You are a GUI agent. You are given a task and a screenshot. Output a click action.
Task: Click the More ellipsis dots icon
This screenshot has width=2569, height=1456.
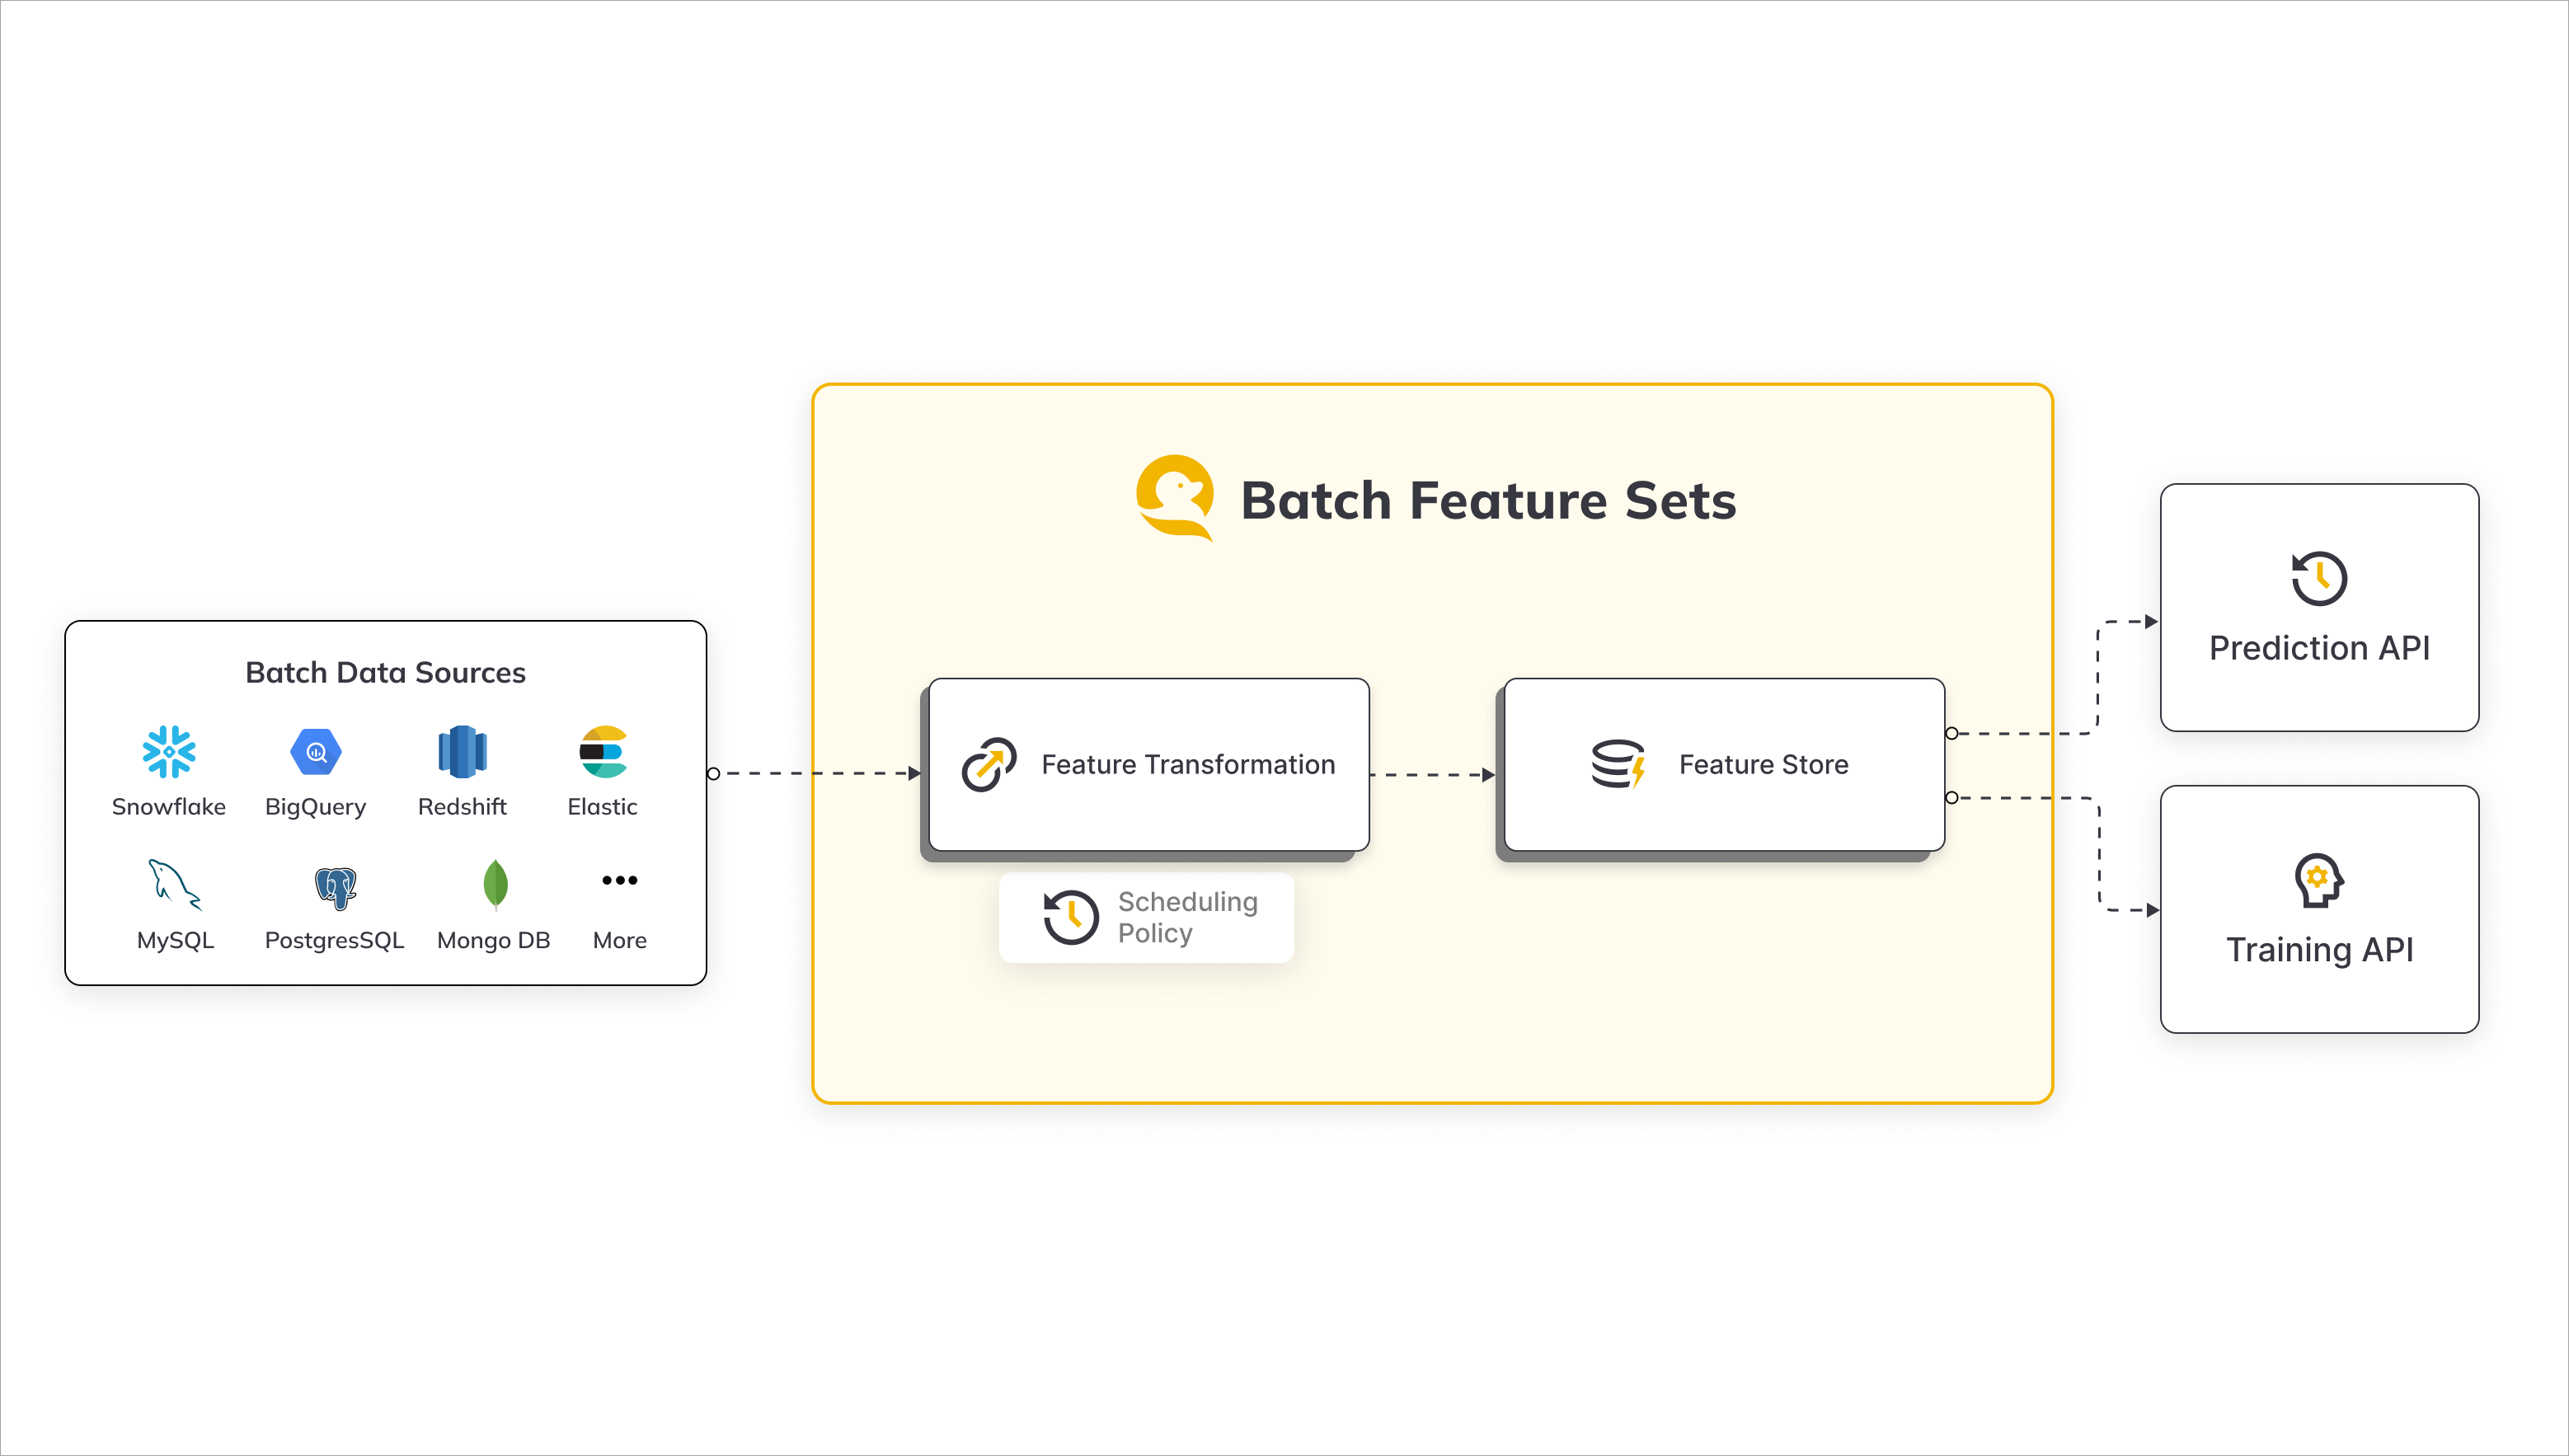click(619, 880)
